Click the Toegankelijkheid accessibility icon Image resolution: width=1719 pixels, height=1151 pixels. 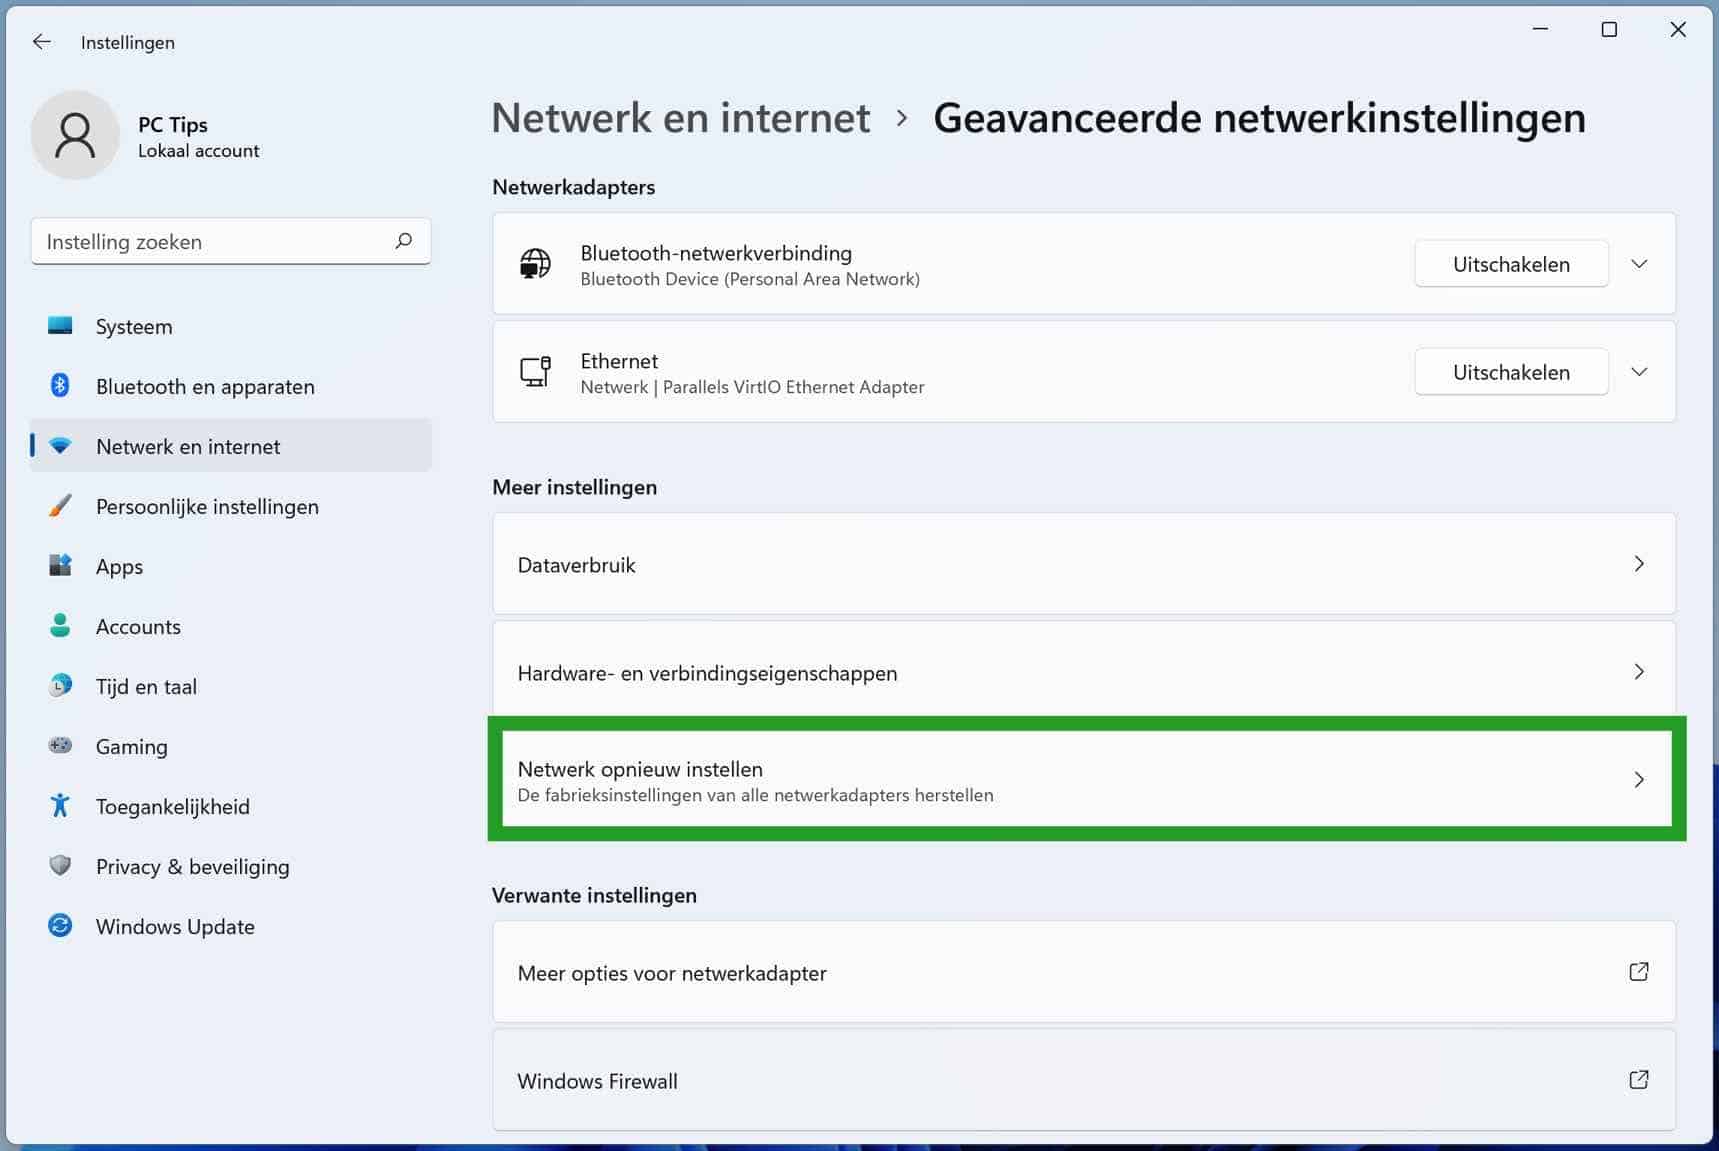tap(59, 806)
